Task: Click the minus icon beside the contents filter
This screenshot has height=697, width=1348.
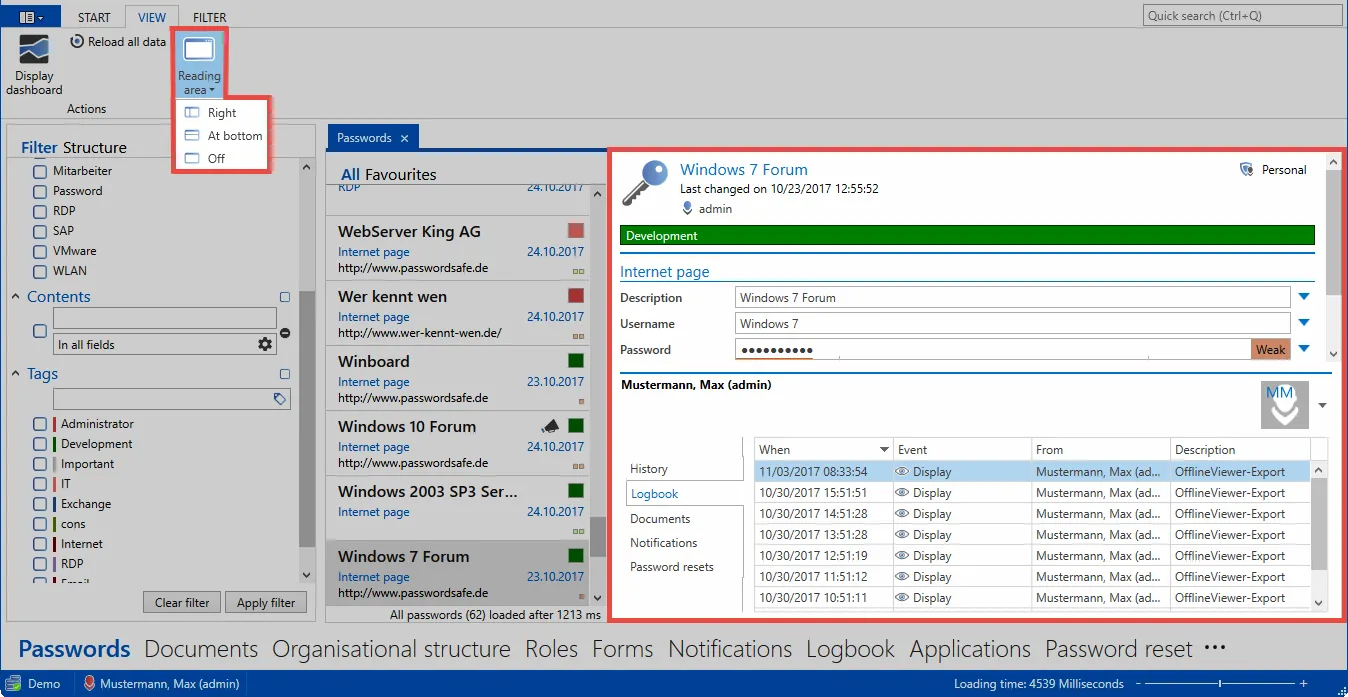Action: pos(285,332)
